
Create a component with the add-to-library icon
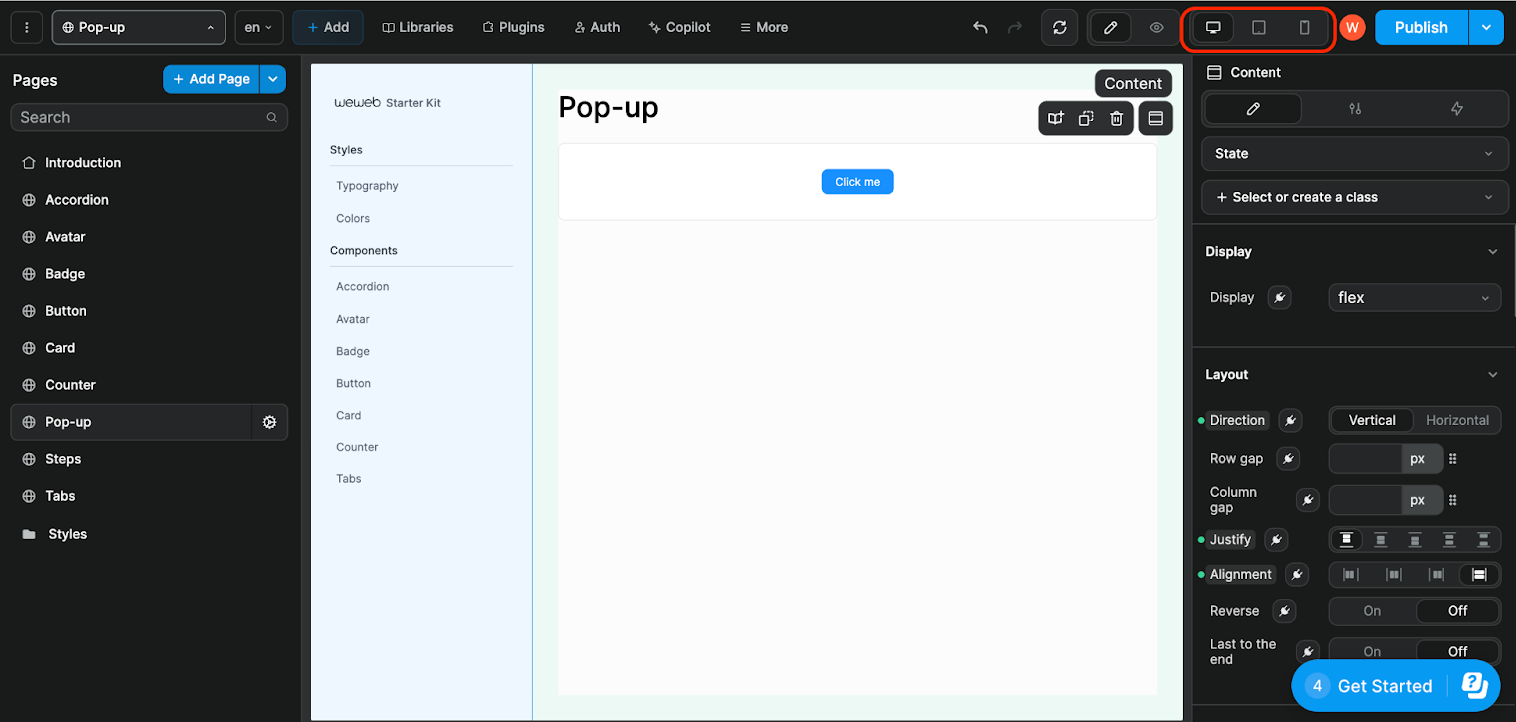[x=1056, y=118]
